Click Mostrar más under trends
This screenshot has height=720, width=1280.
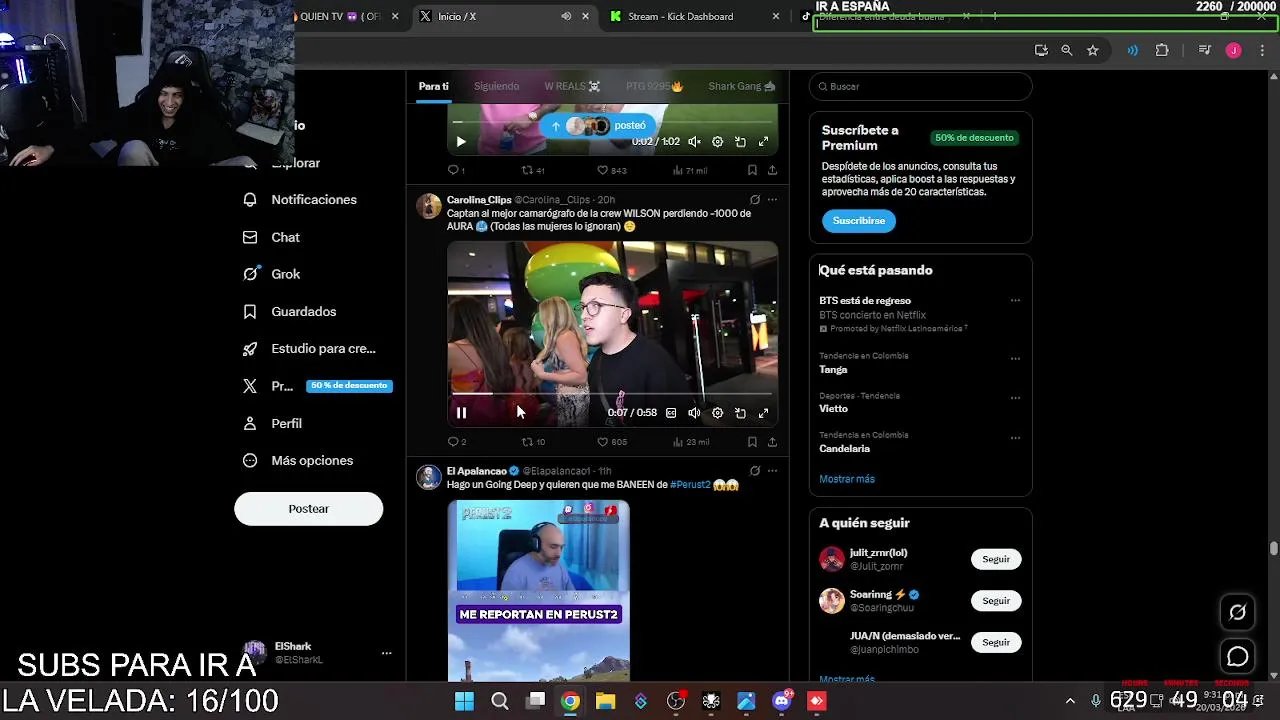tap(847, 479)
